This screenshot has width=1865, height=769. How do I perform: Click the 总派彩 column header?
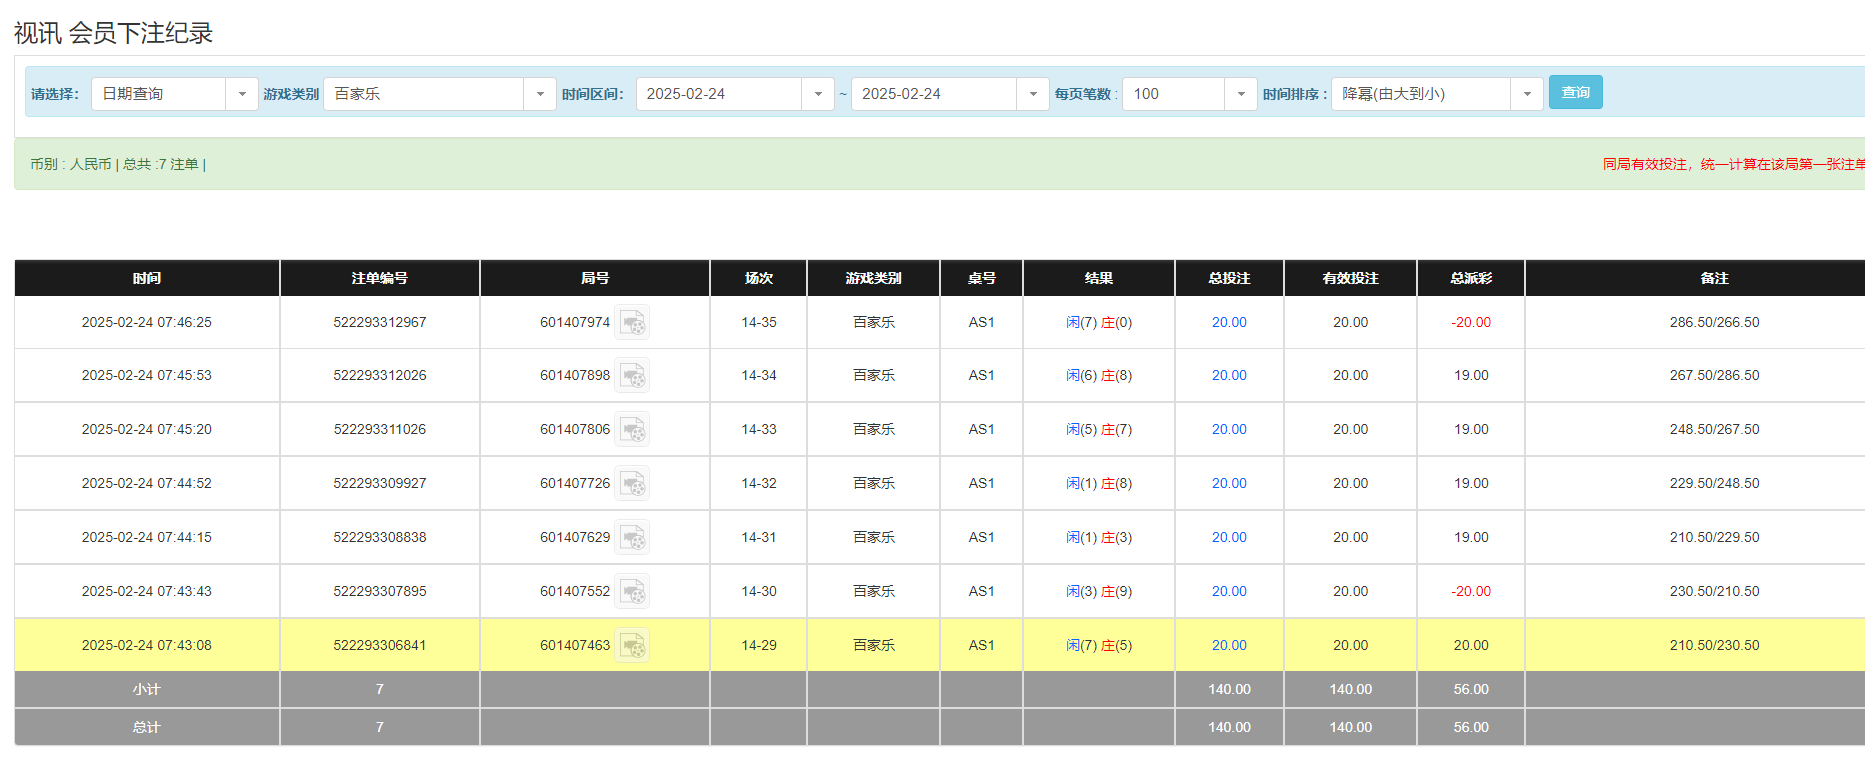point(1470,278)
